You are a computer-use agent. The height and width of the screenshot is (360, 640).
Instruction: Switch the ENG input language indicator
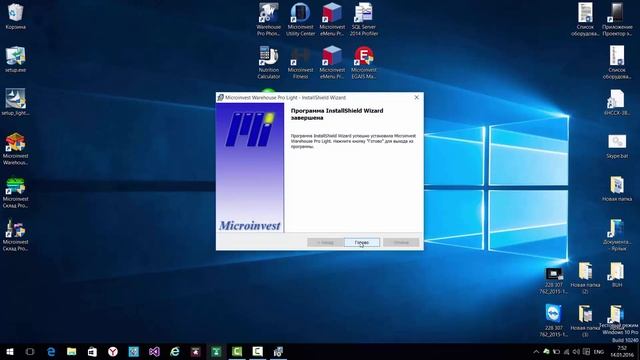click(599, 352)
